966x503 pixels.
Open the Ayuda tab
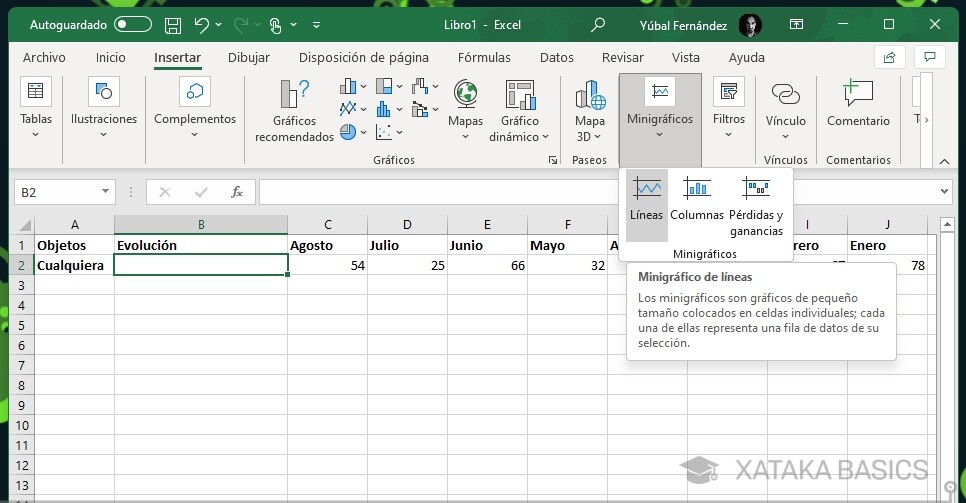[x=747, y=57]
